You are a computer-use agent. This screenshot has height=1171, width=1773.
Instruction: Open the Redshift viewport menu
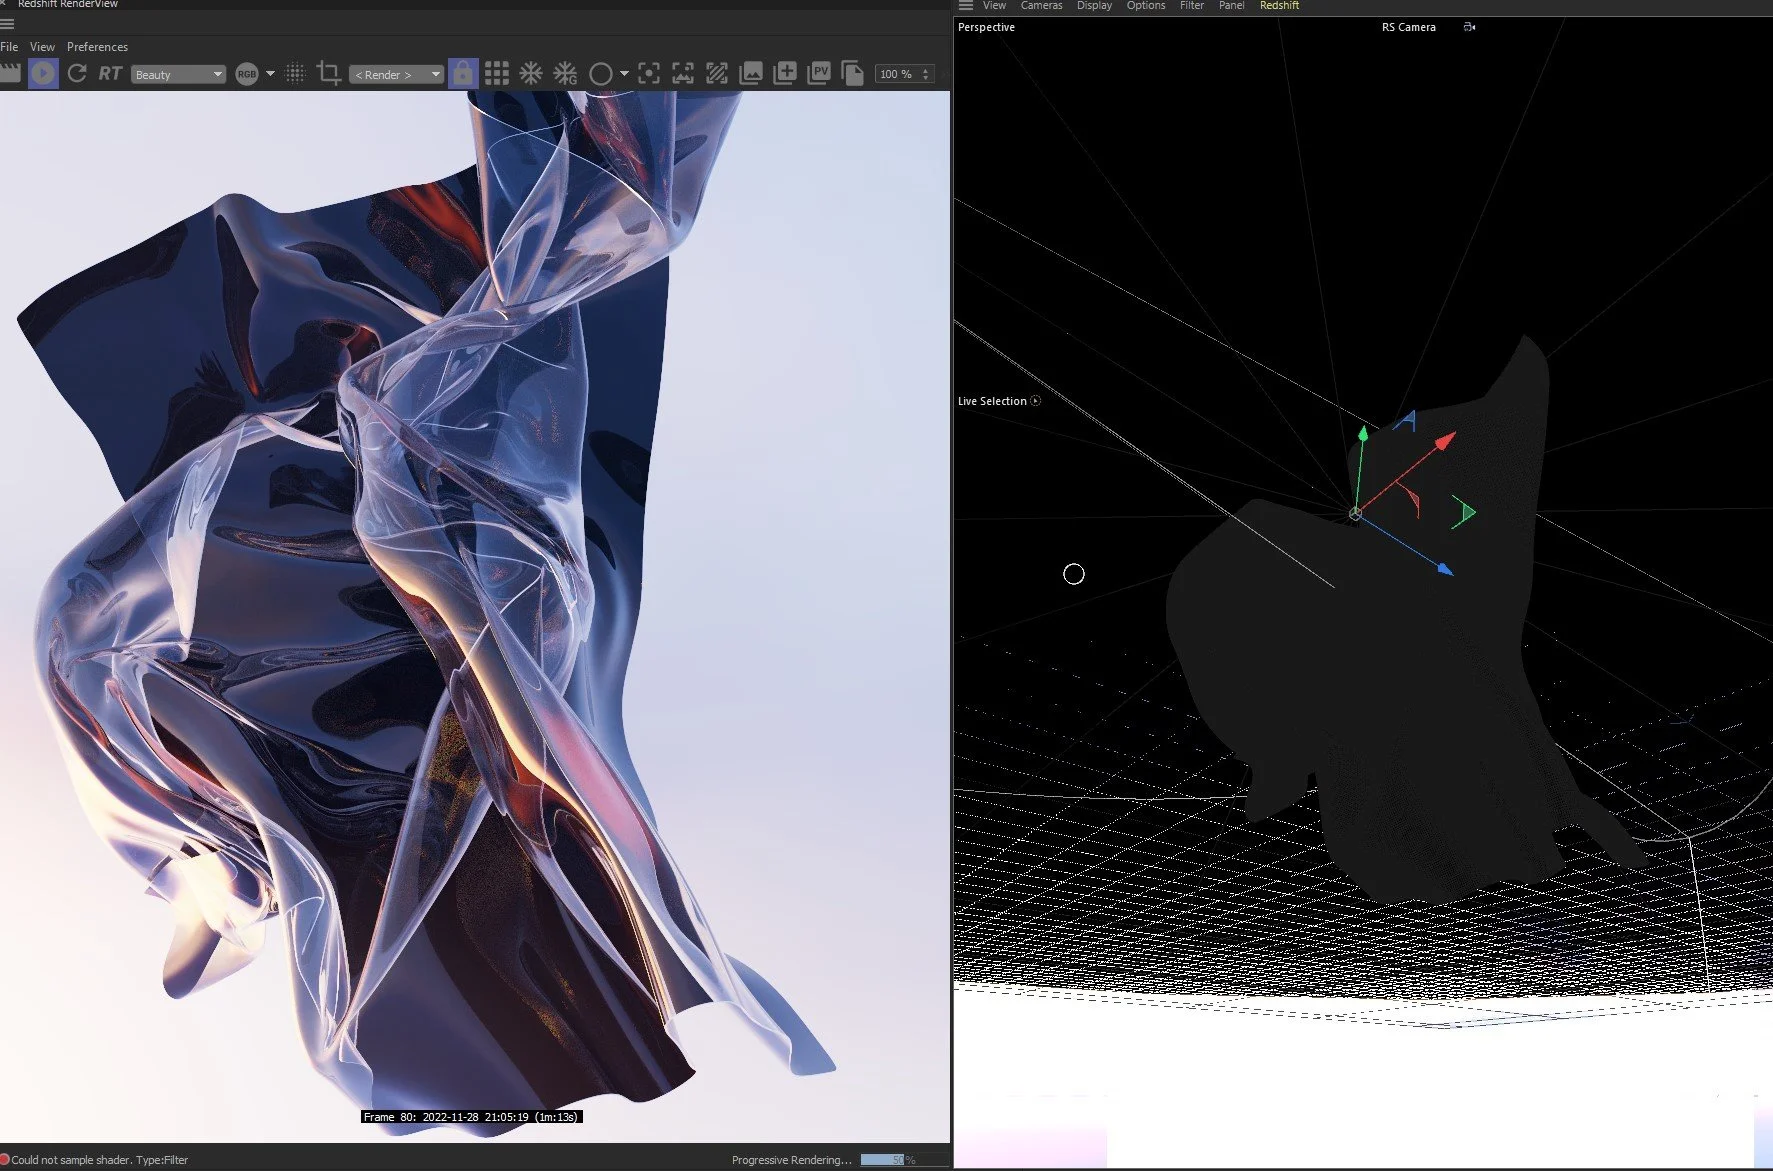(1279, 6)
